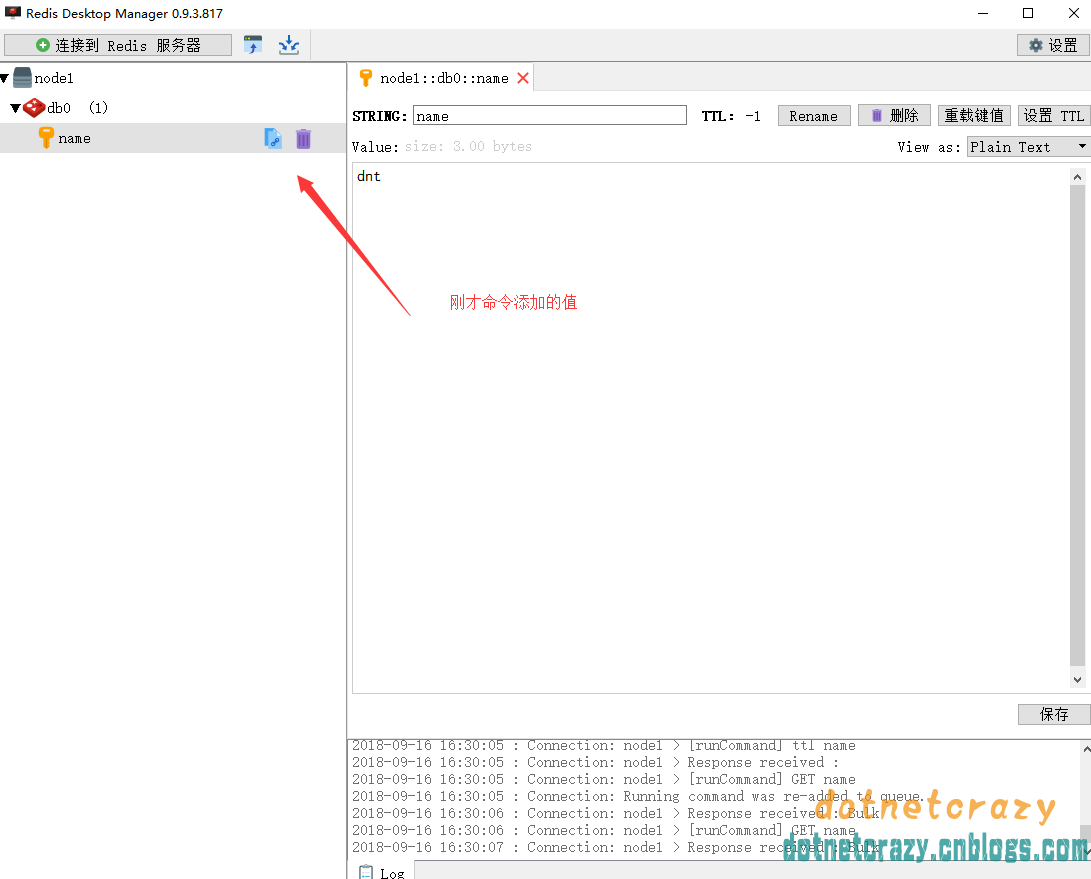Click the trash icon beside name key
Viewport: 1091px width, 879px height.
click(303, 138)
